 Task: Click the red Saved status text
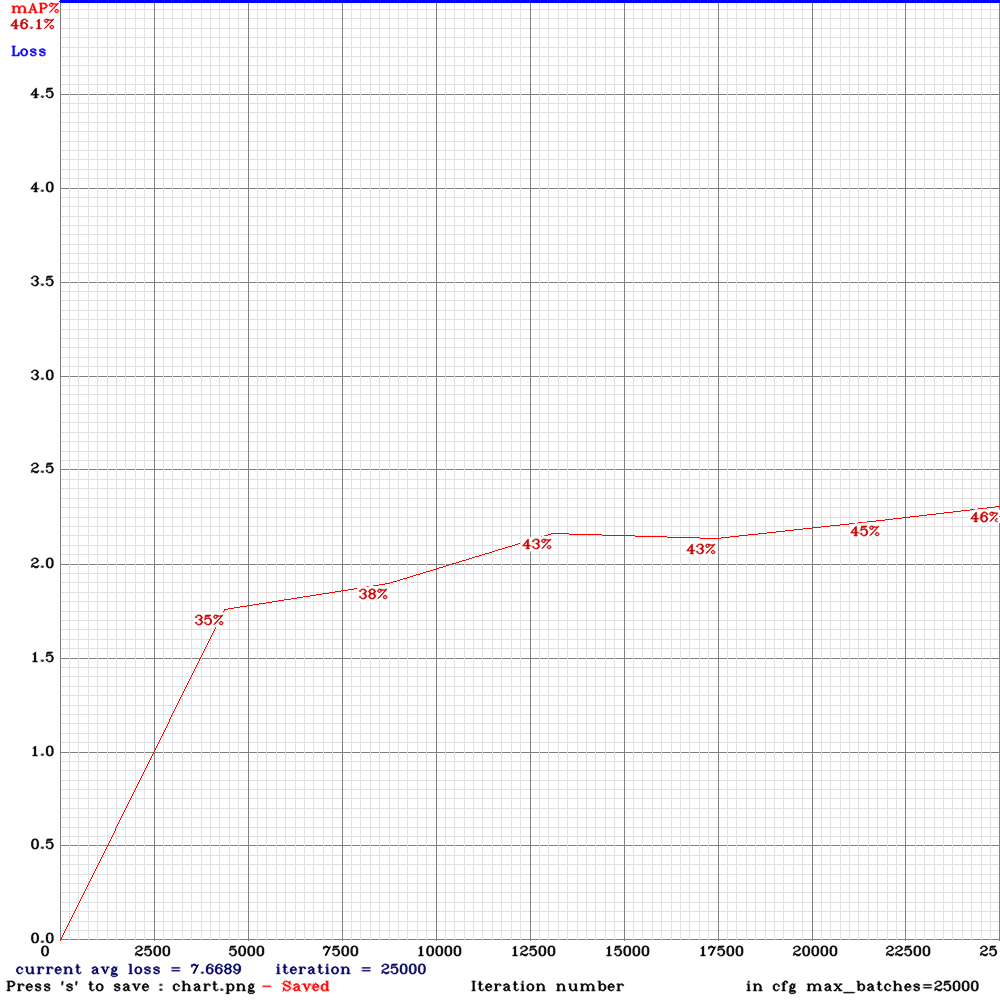[305, 987]
